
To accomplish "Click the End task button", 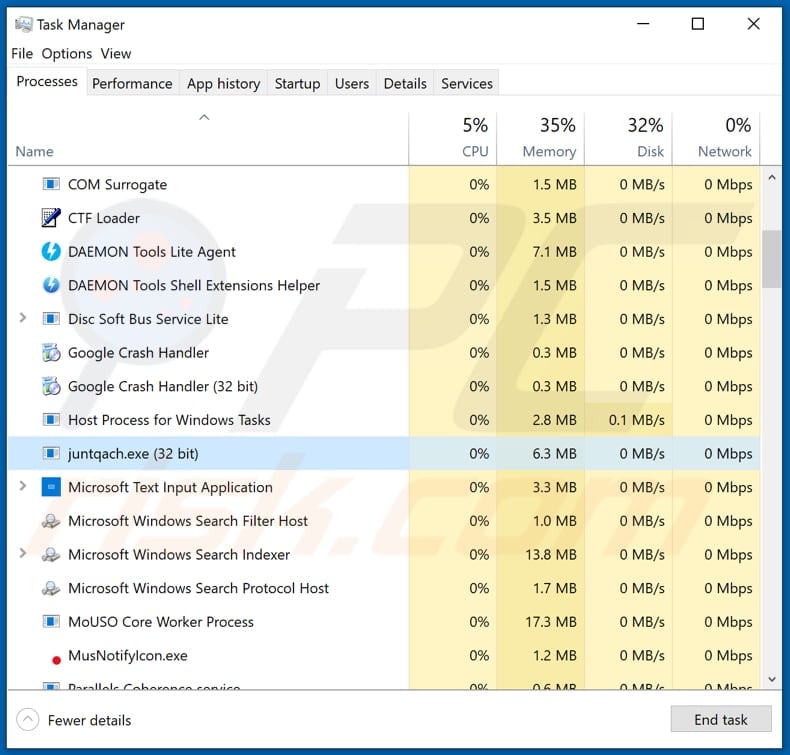I will (x=721, y=719).
